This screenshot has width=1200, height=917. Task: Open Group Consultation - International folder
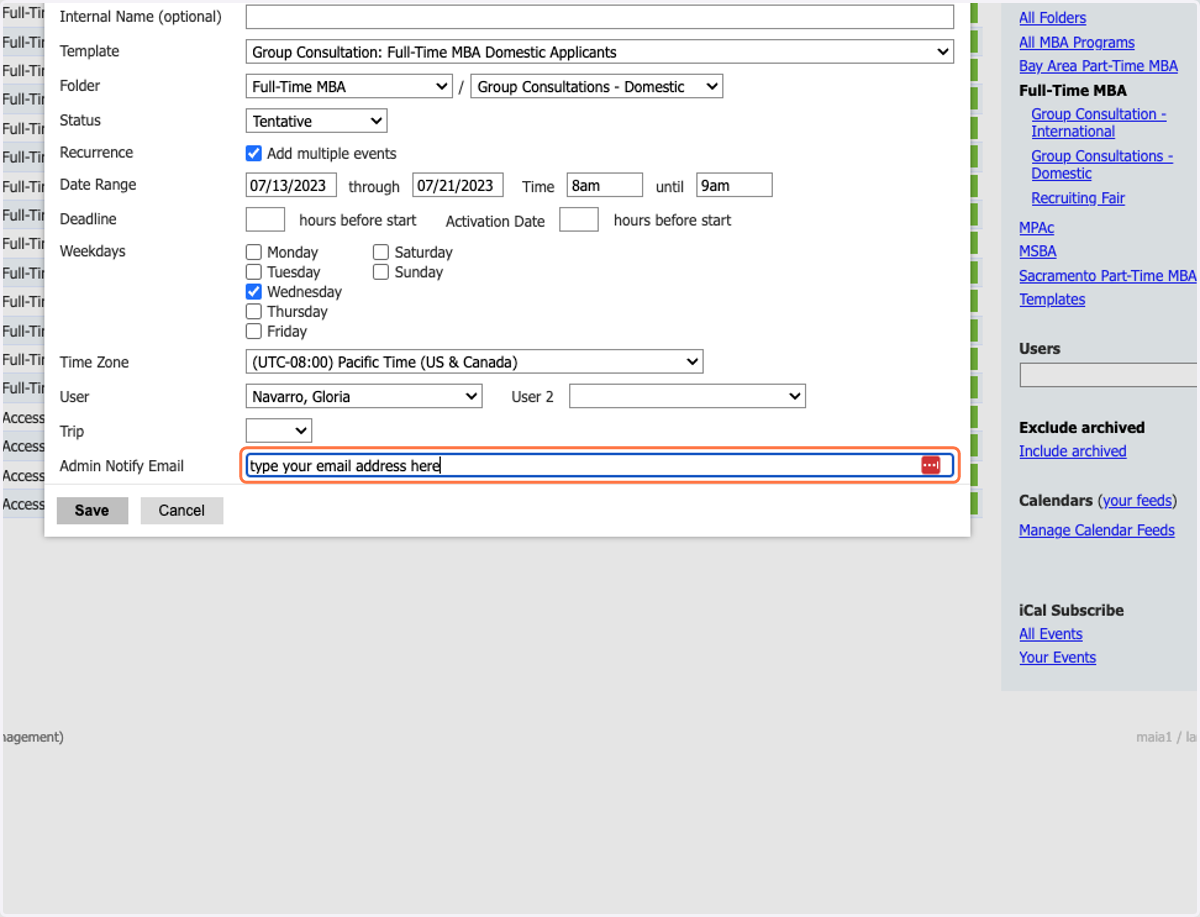tap(1099, 123)
